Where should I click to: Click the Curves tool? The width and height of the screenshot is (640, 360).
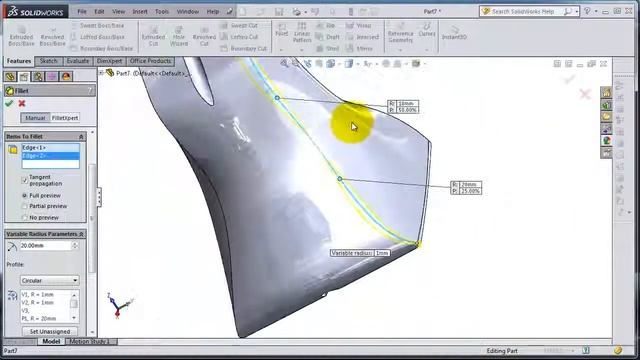(427, 30)
